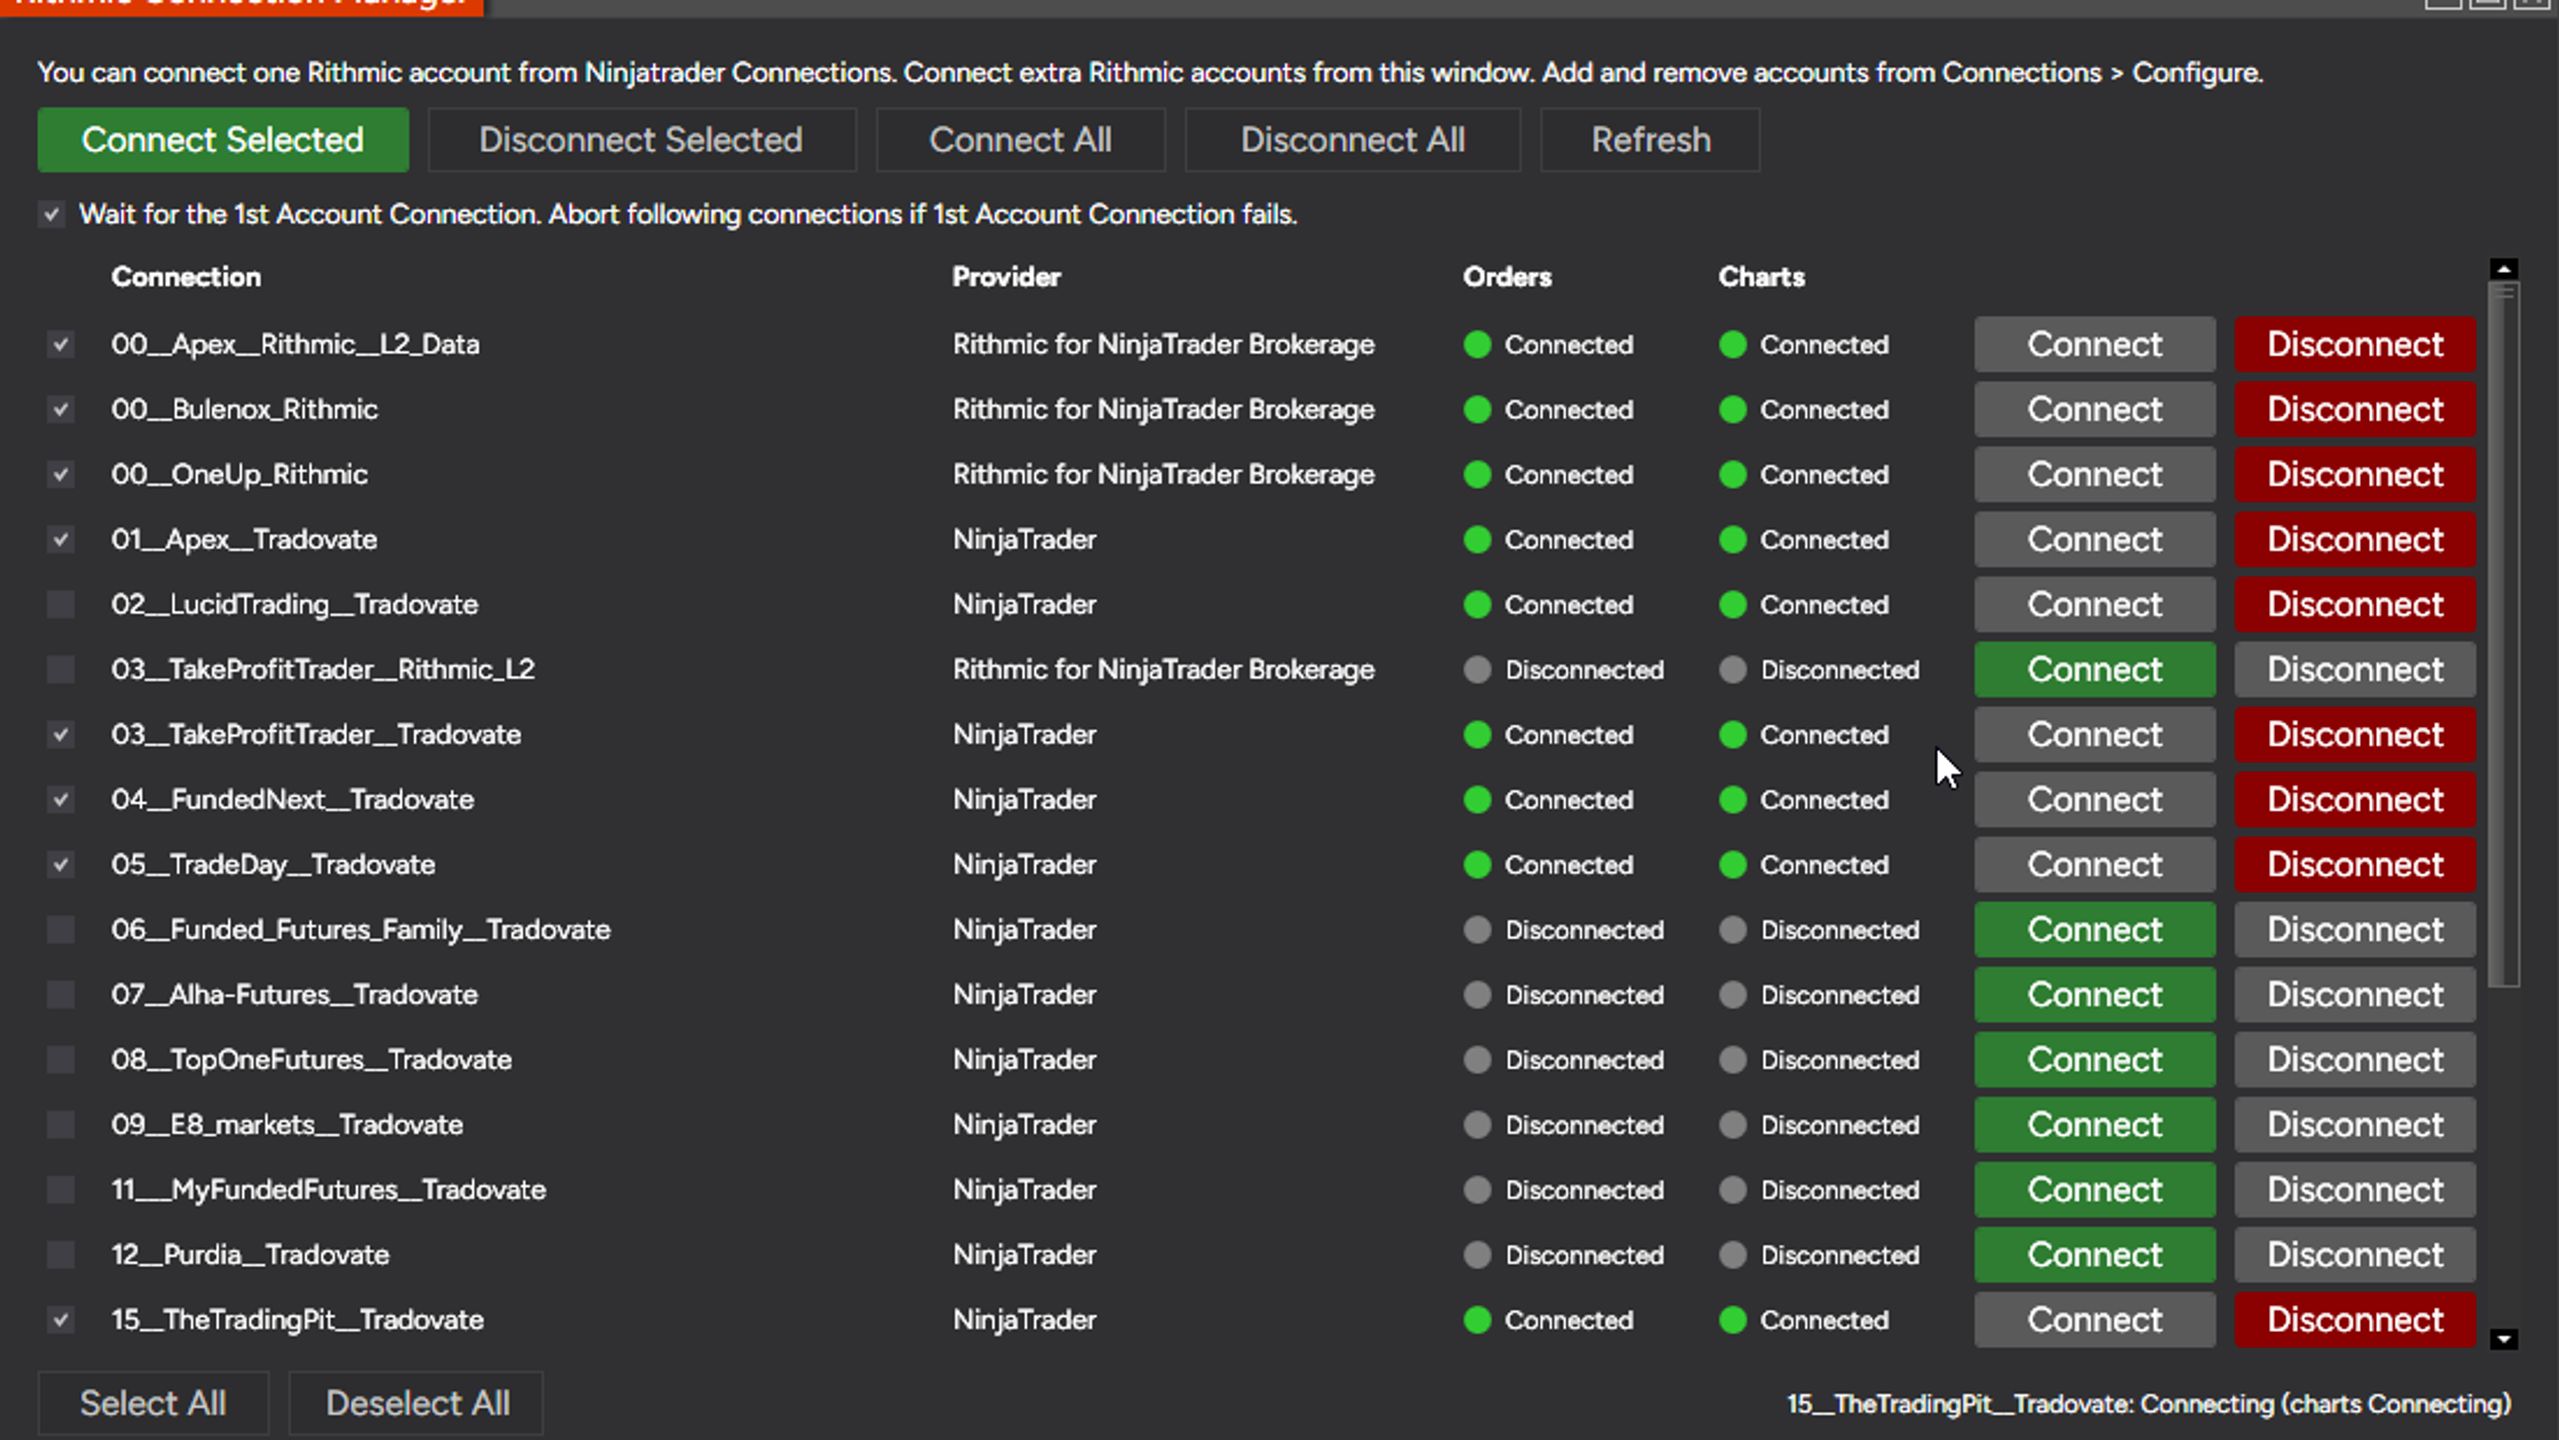Click the Provider column header
The image size is (2559, 1440).
pyautogui.click(x=1006, y=277)
